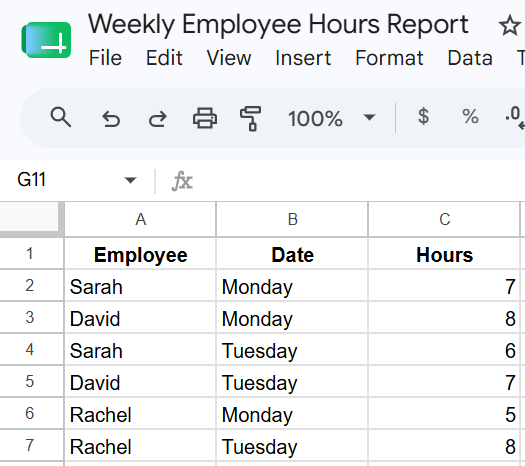Select the Monday cell in row 3
The image size is (525, 466).
coord(292,317)
